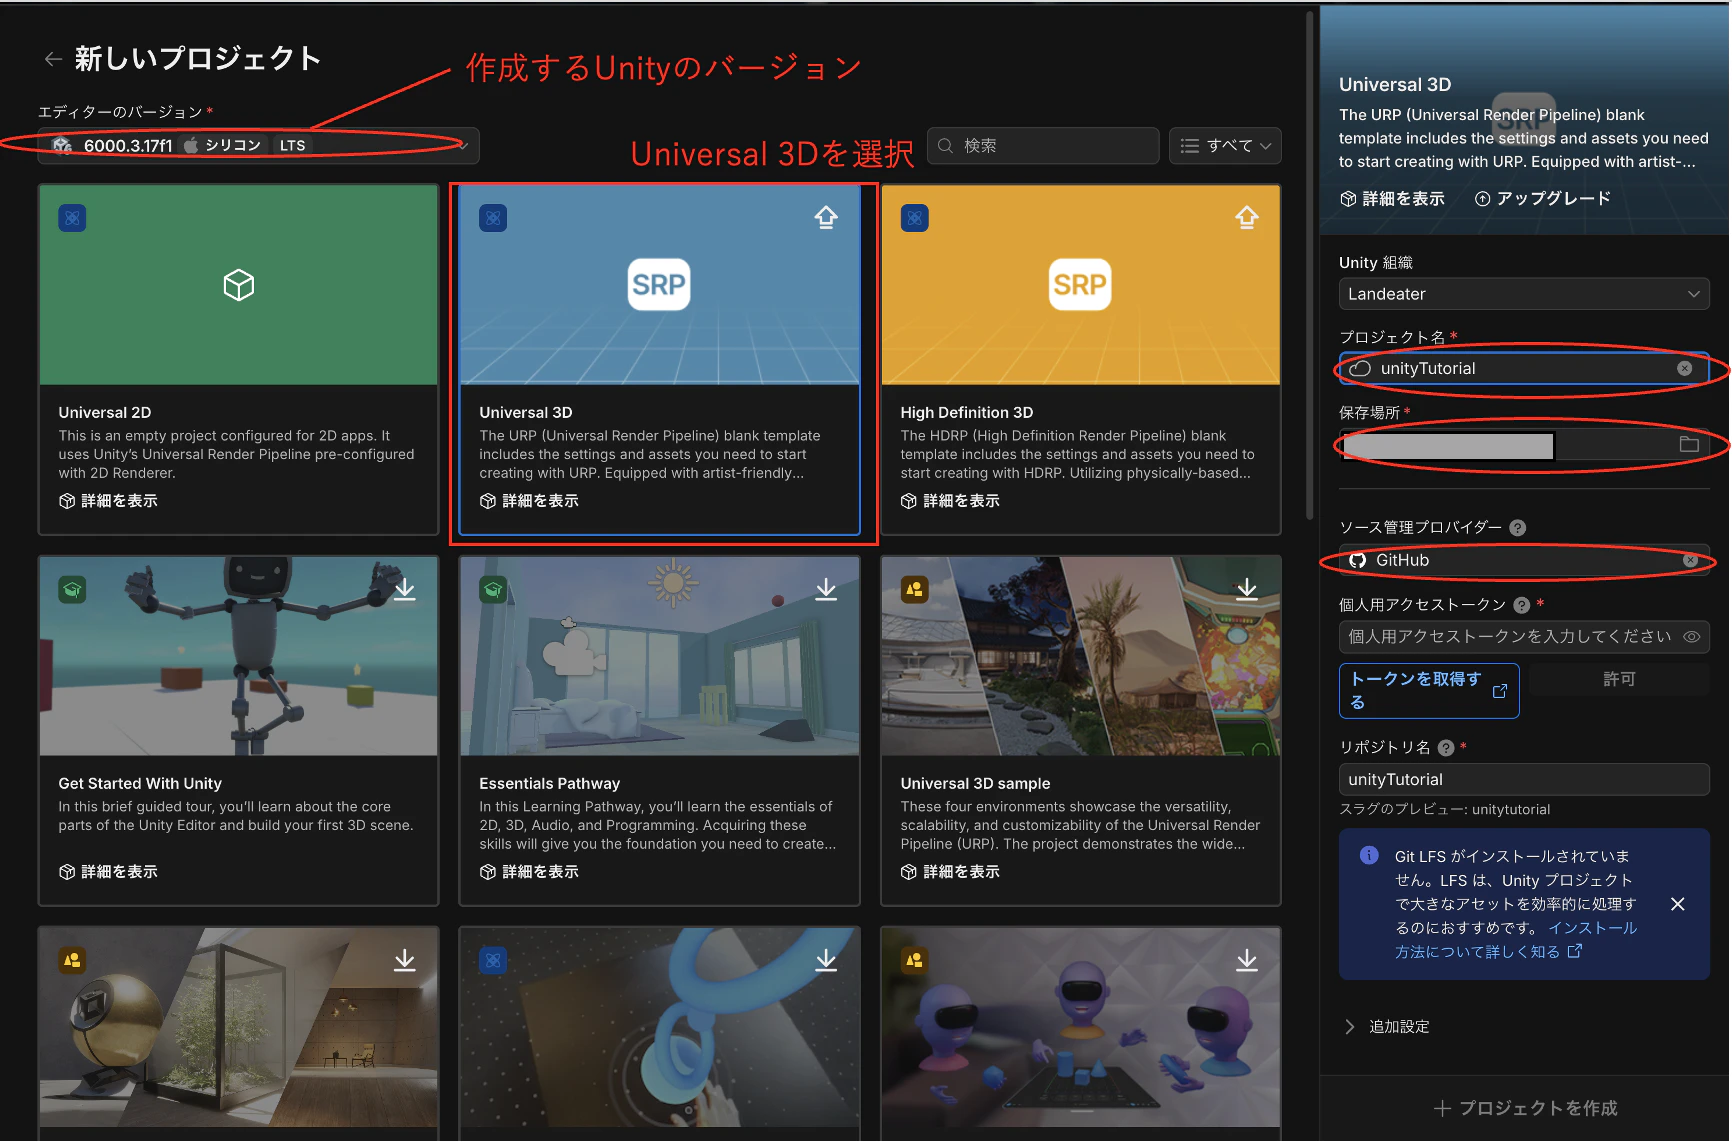Expand the 追加設定 section
The width and height of the screenshot is (1732, 1142).
tap(1388, 1027)
